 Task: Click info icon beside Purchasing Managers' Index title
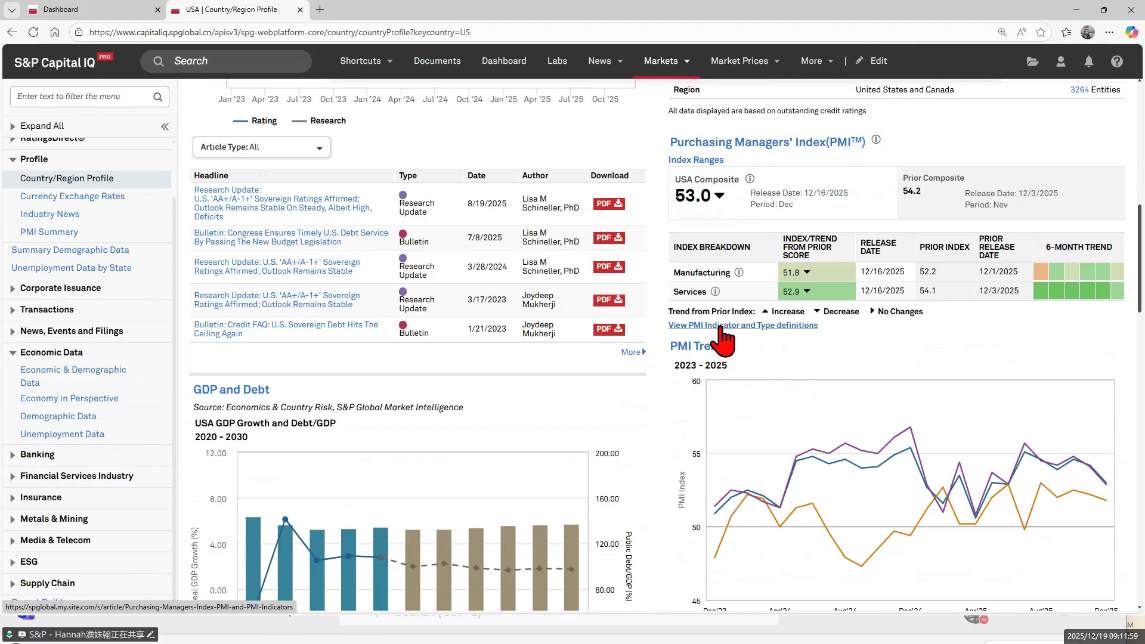coord(876,141)
